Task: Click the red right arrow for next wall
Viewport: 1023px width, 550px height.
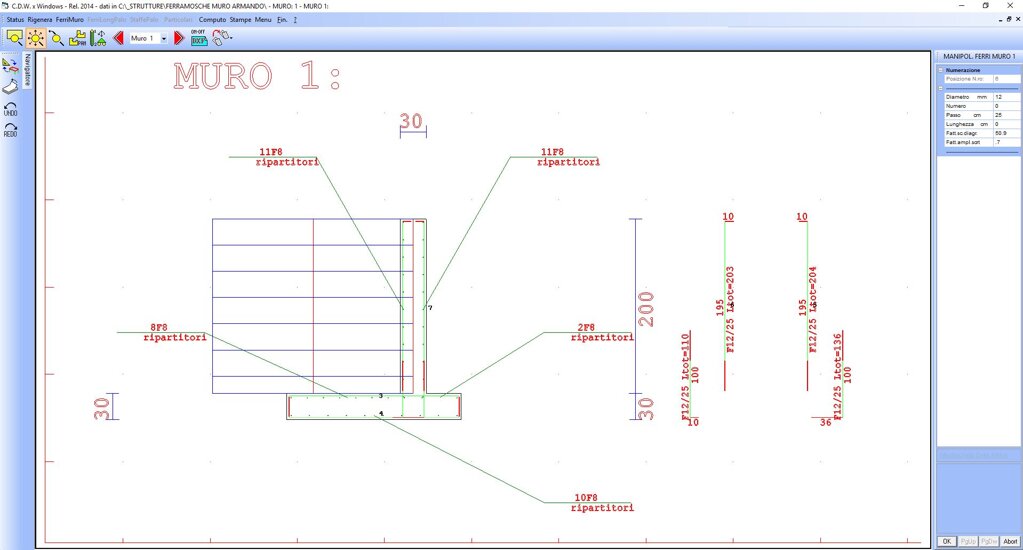Action: [x=179, y=38]
